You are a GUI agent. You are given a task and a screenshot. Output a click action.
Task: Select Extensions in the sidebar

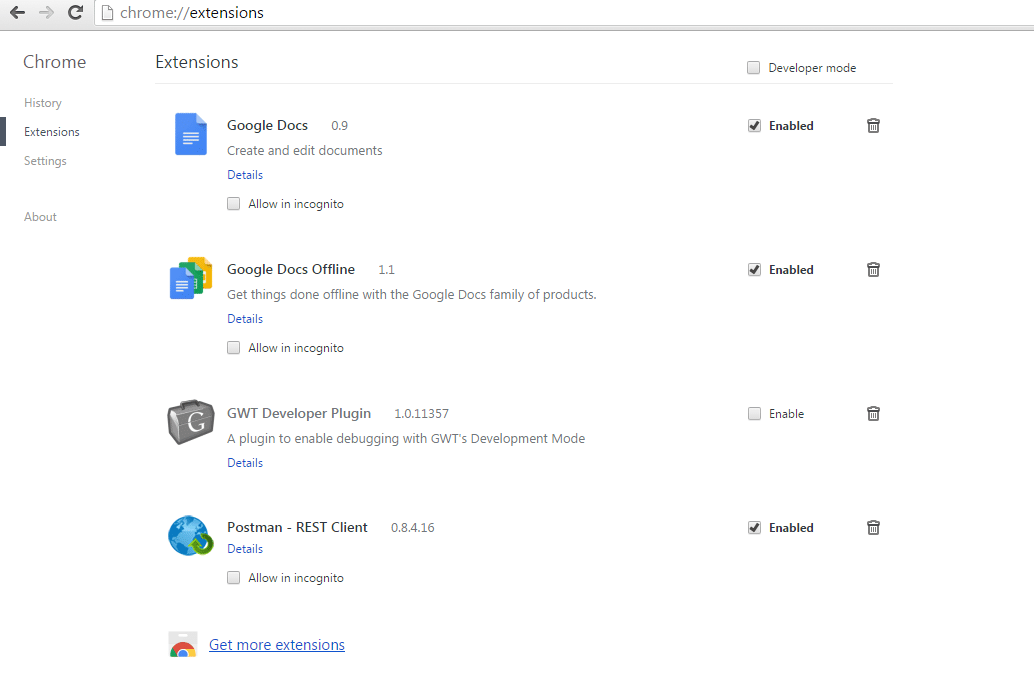(x=51, y=132)
